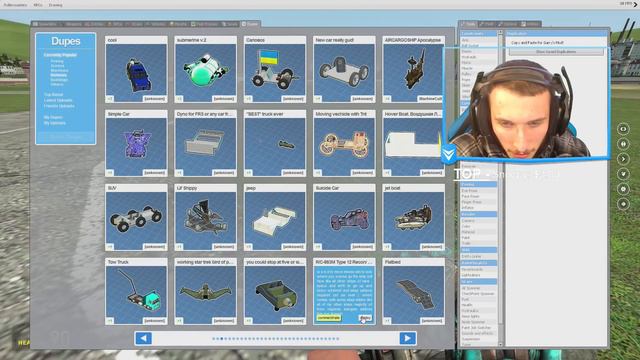Open the Dupes tab
640x360 pixels.
[x=250, y=24]
